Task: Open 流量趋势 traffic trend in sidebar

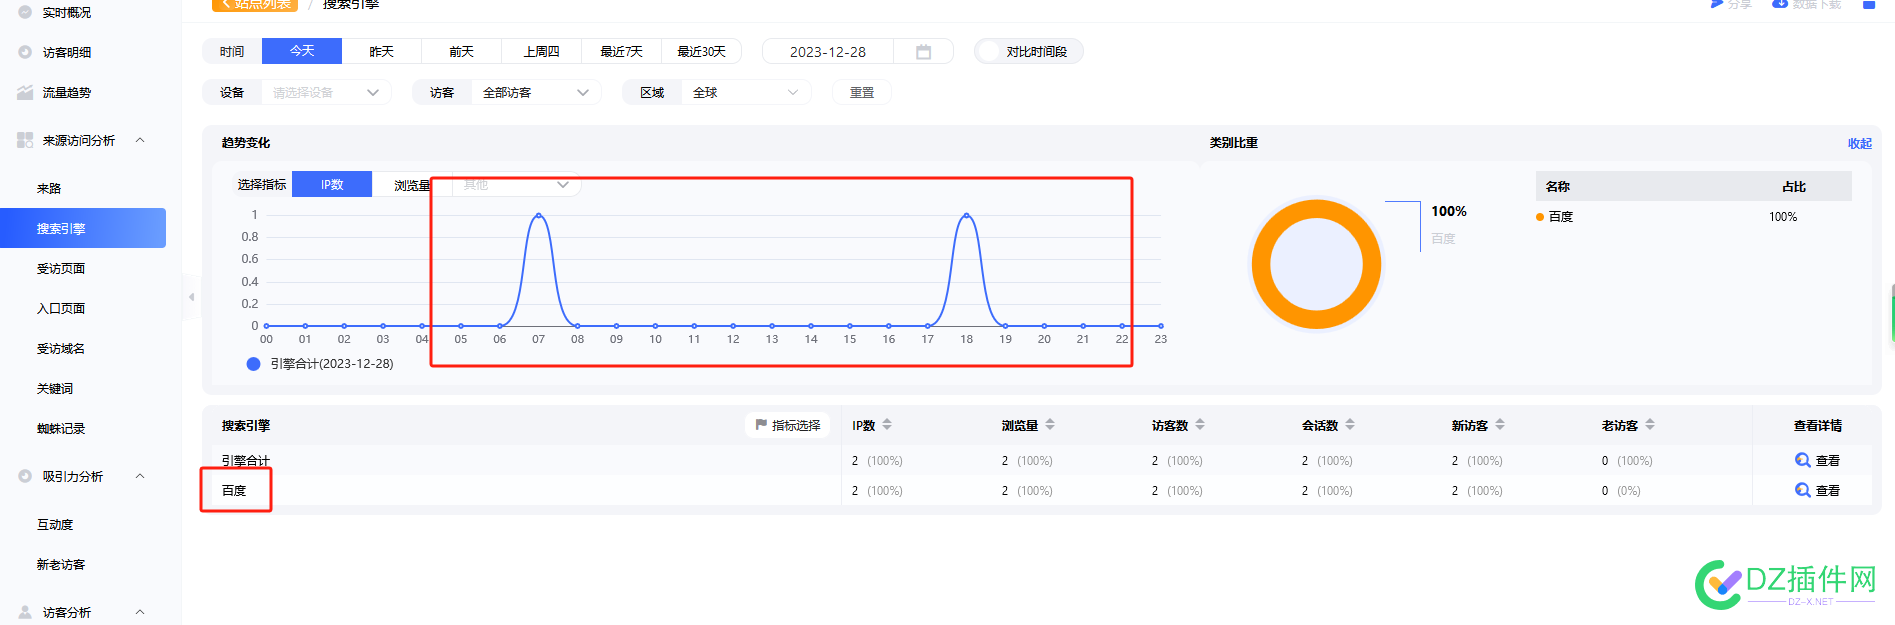Action: [x=66, y=93]
